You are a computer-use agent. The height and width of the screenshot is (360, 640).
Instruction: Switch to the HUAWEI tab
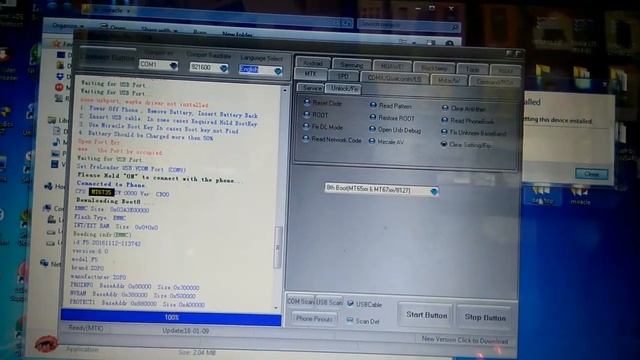[x=391, y=66]
